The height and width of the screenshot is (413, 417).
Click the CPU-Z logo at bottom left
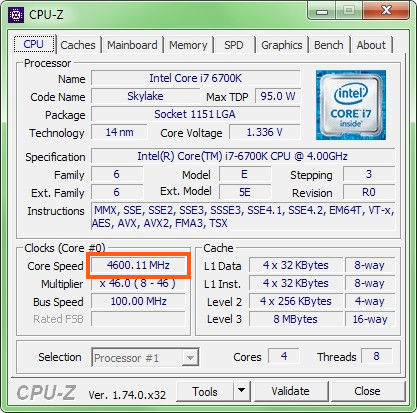coord(46,393)
